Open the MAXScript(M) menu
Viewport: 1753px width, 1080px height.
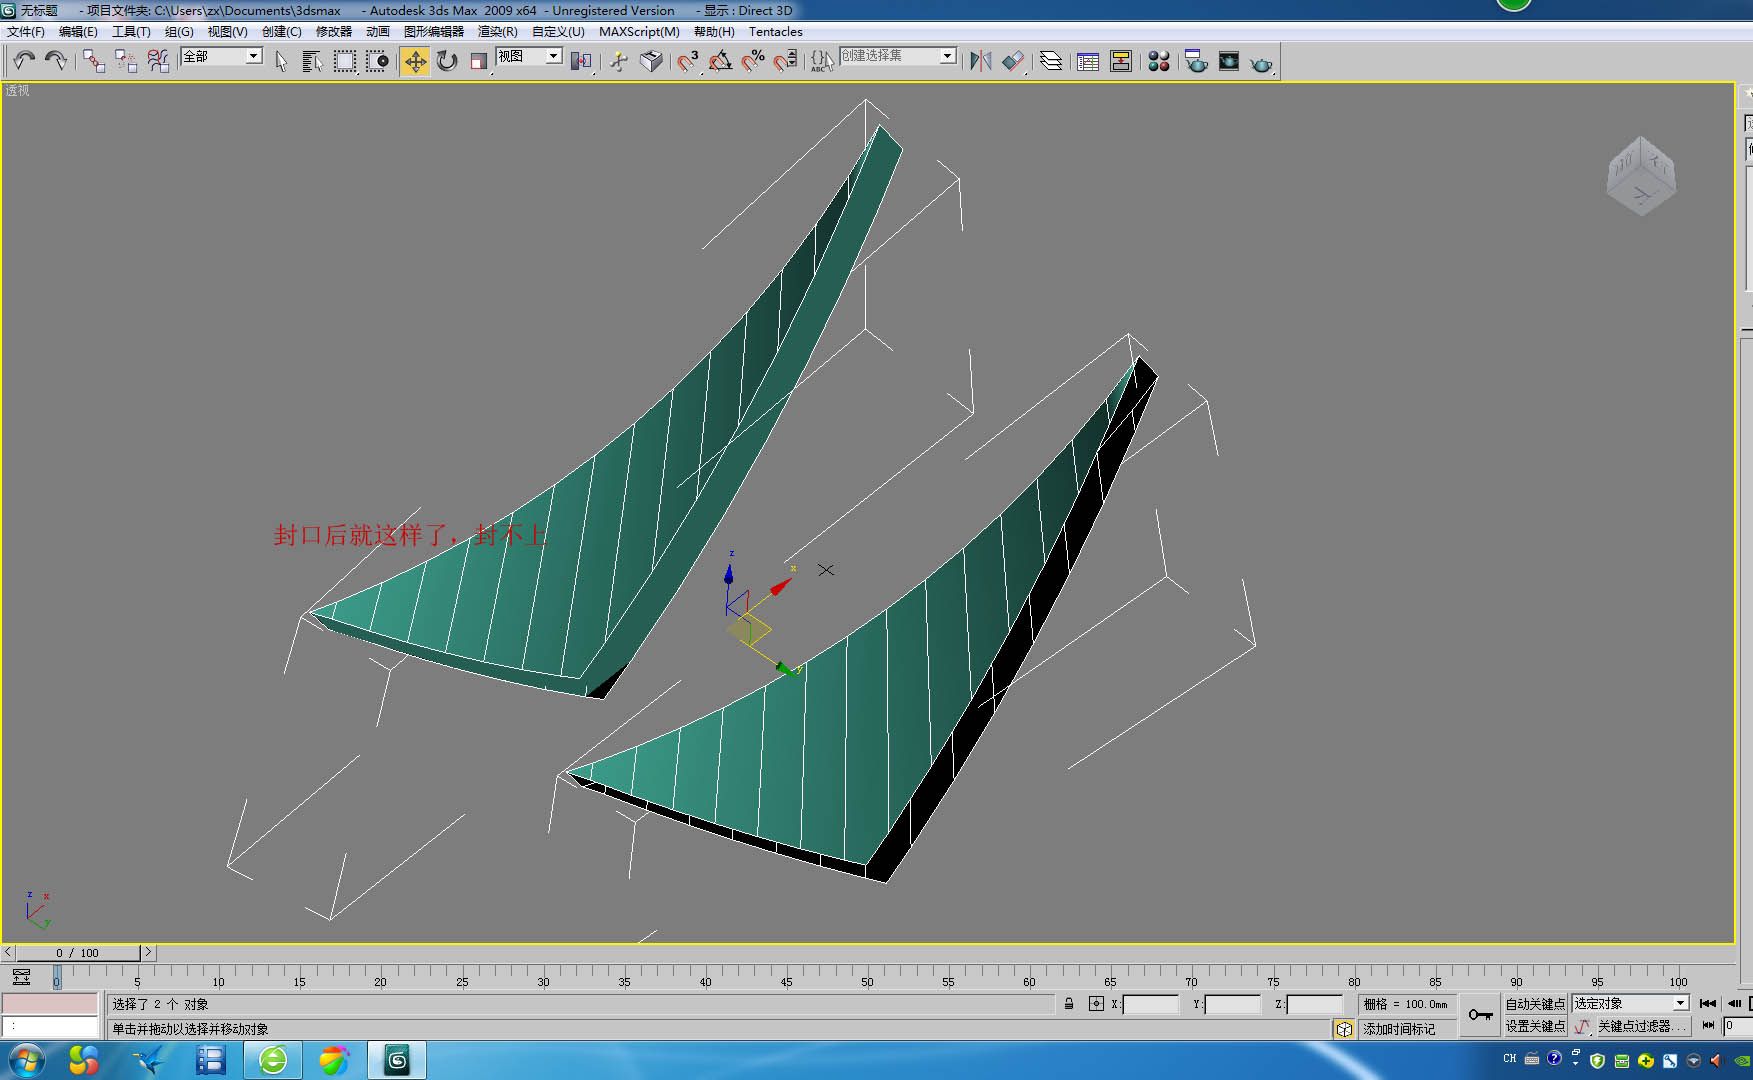coord(638,31)
